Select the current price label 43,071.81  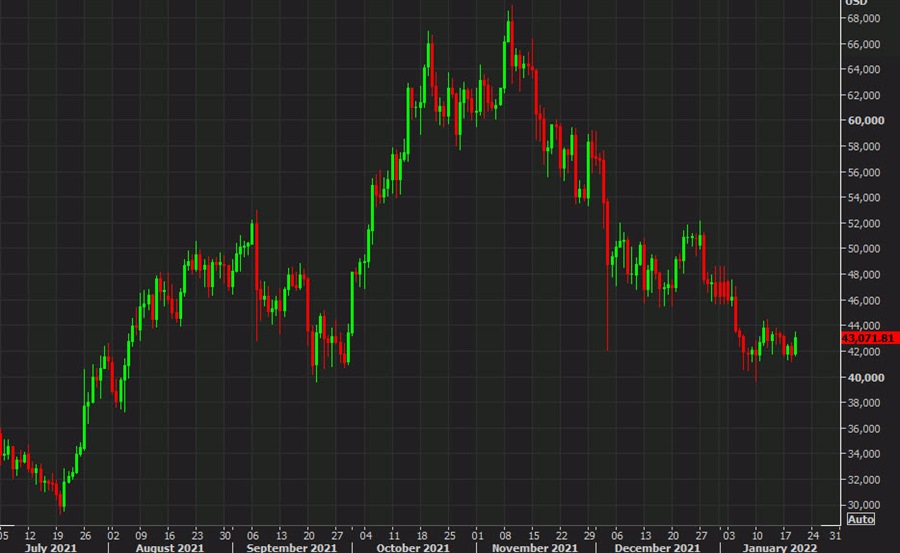click(871, 339)
